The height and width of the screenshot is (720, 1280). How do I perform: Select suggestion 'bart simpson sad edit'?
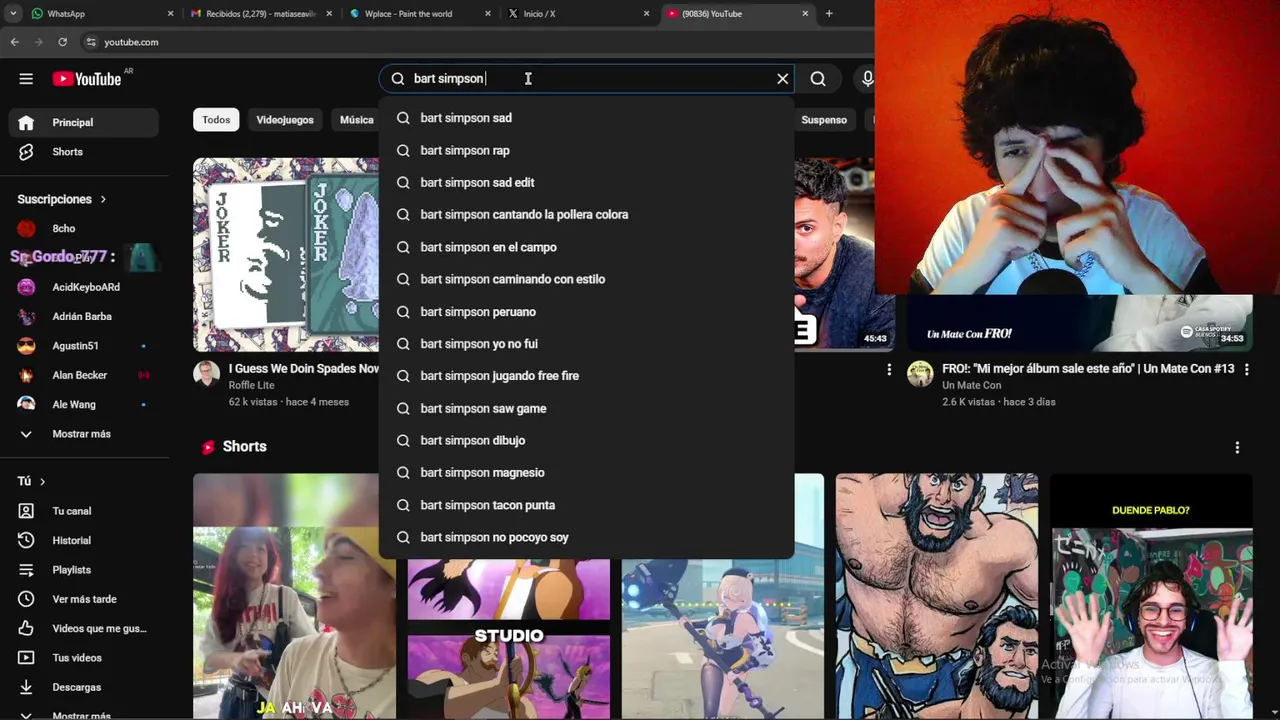pyautogui.click(x=586, y=182)
